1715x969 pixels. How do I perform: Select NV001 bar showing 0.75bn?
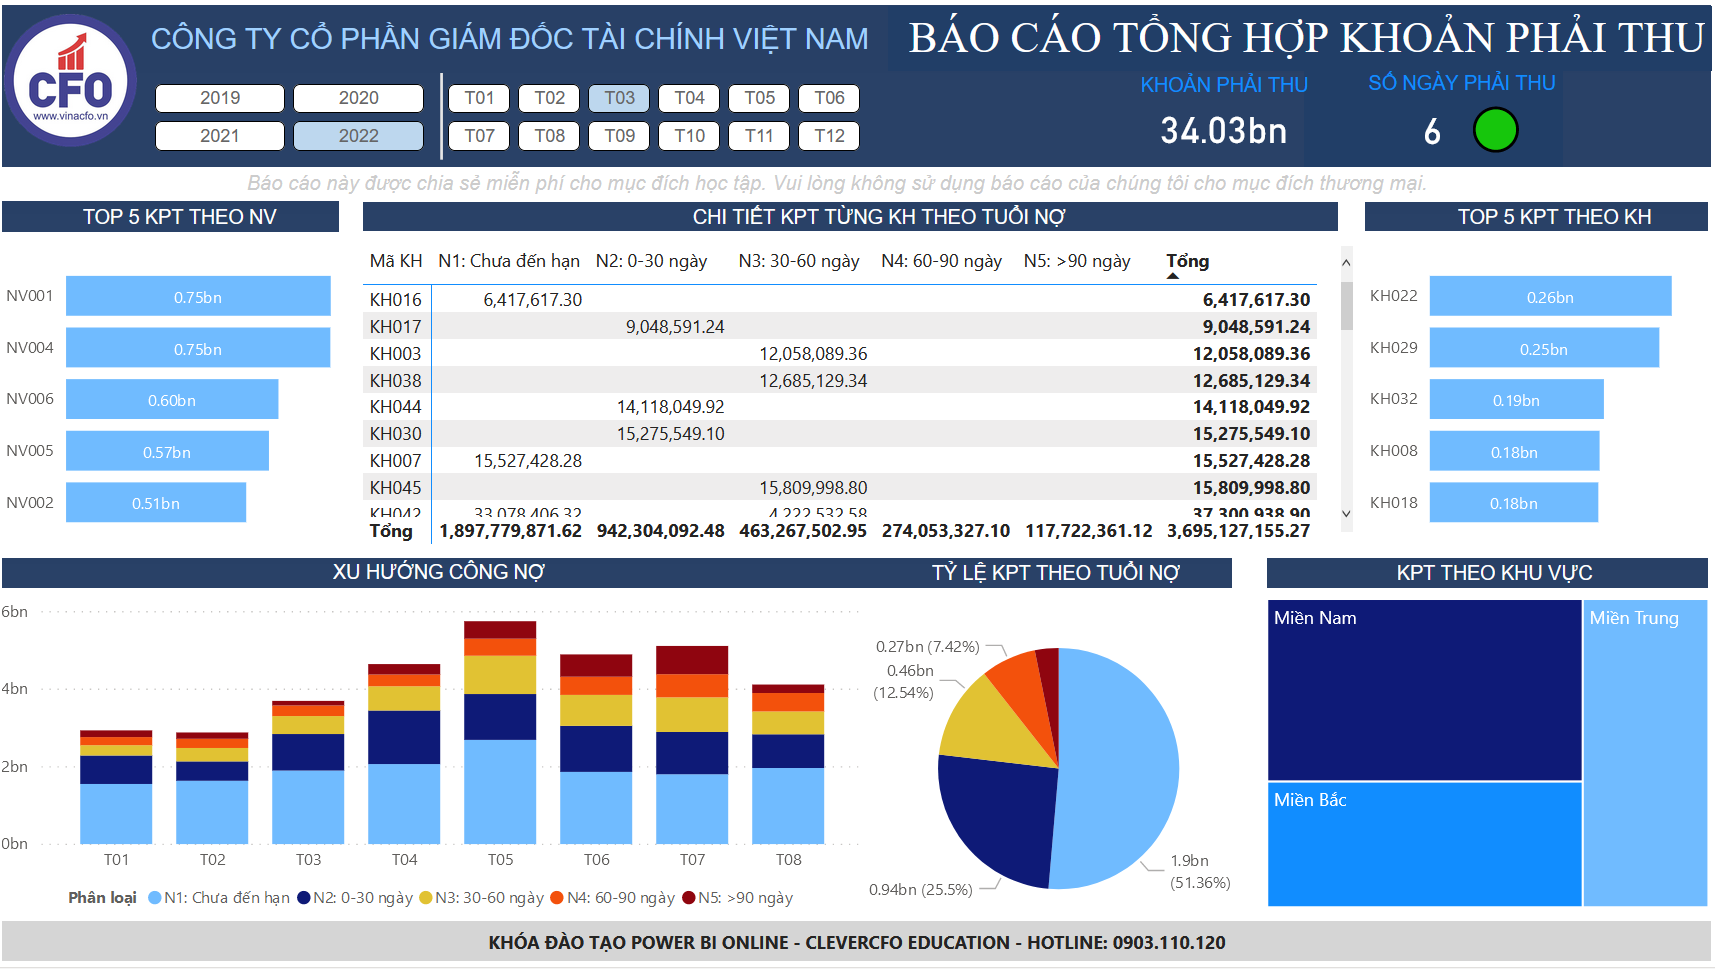coord(198,296)
